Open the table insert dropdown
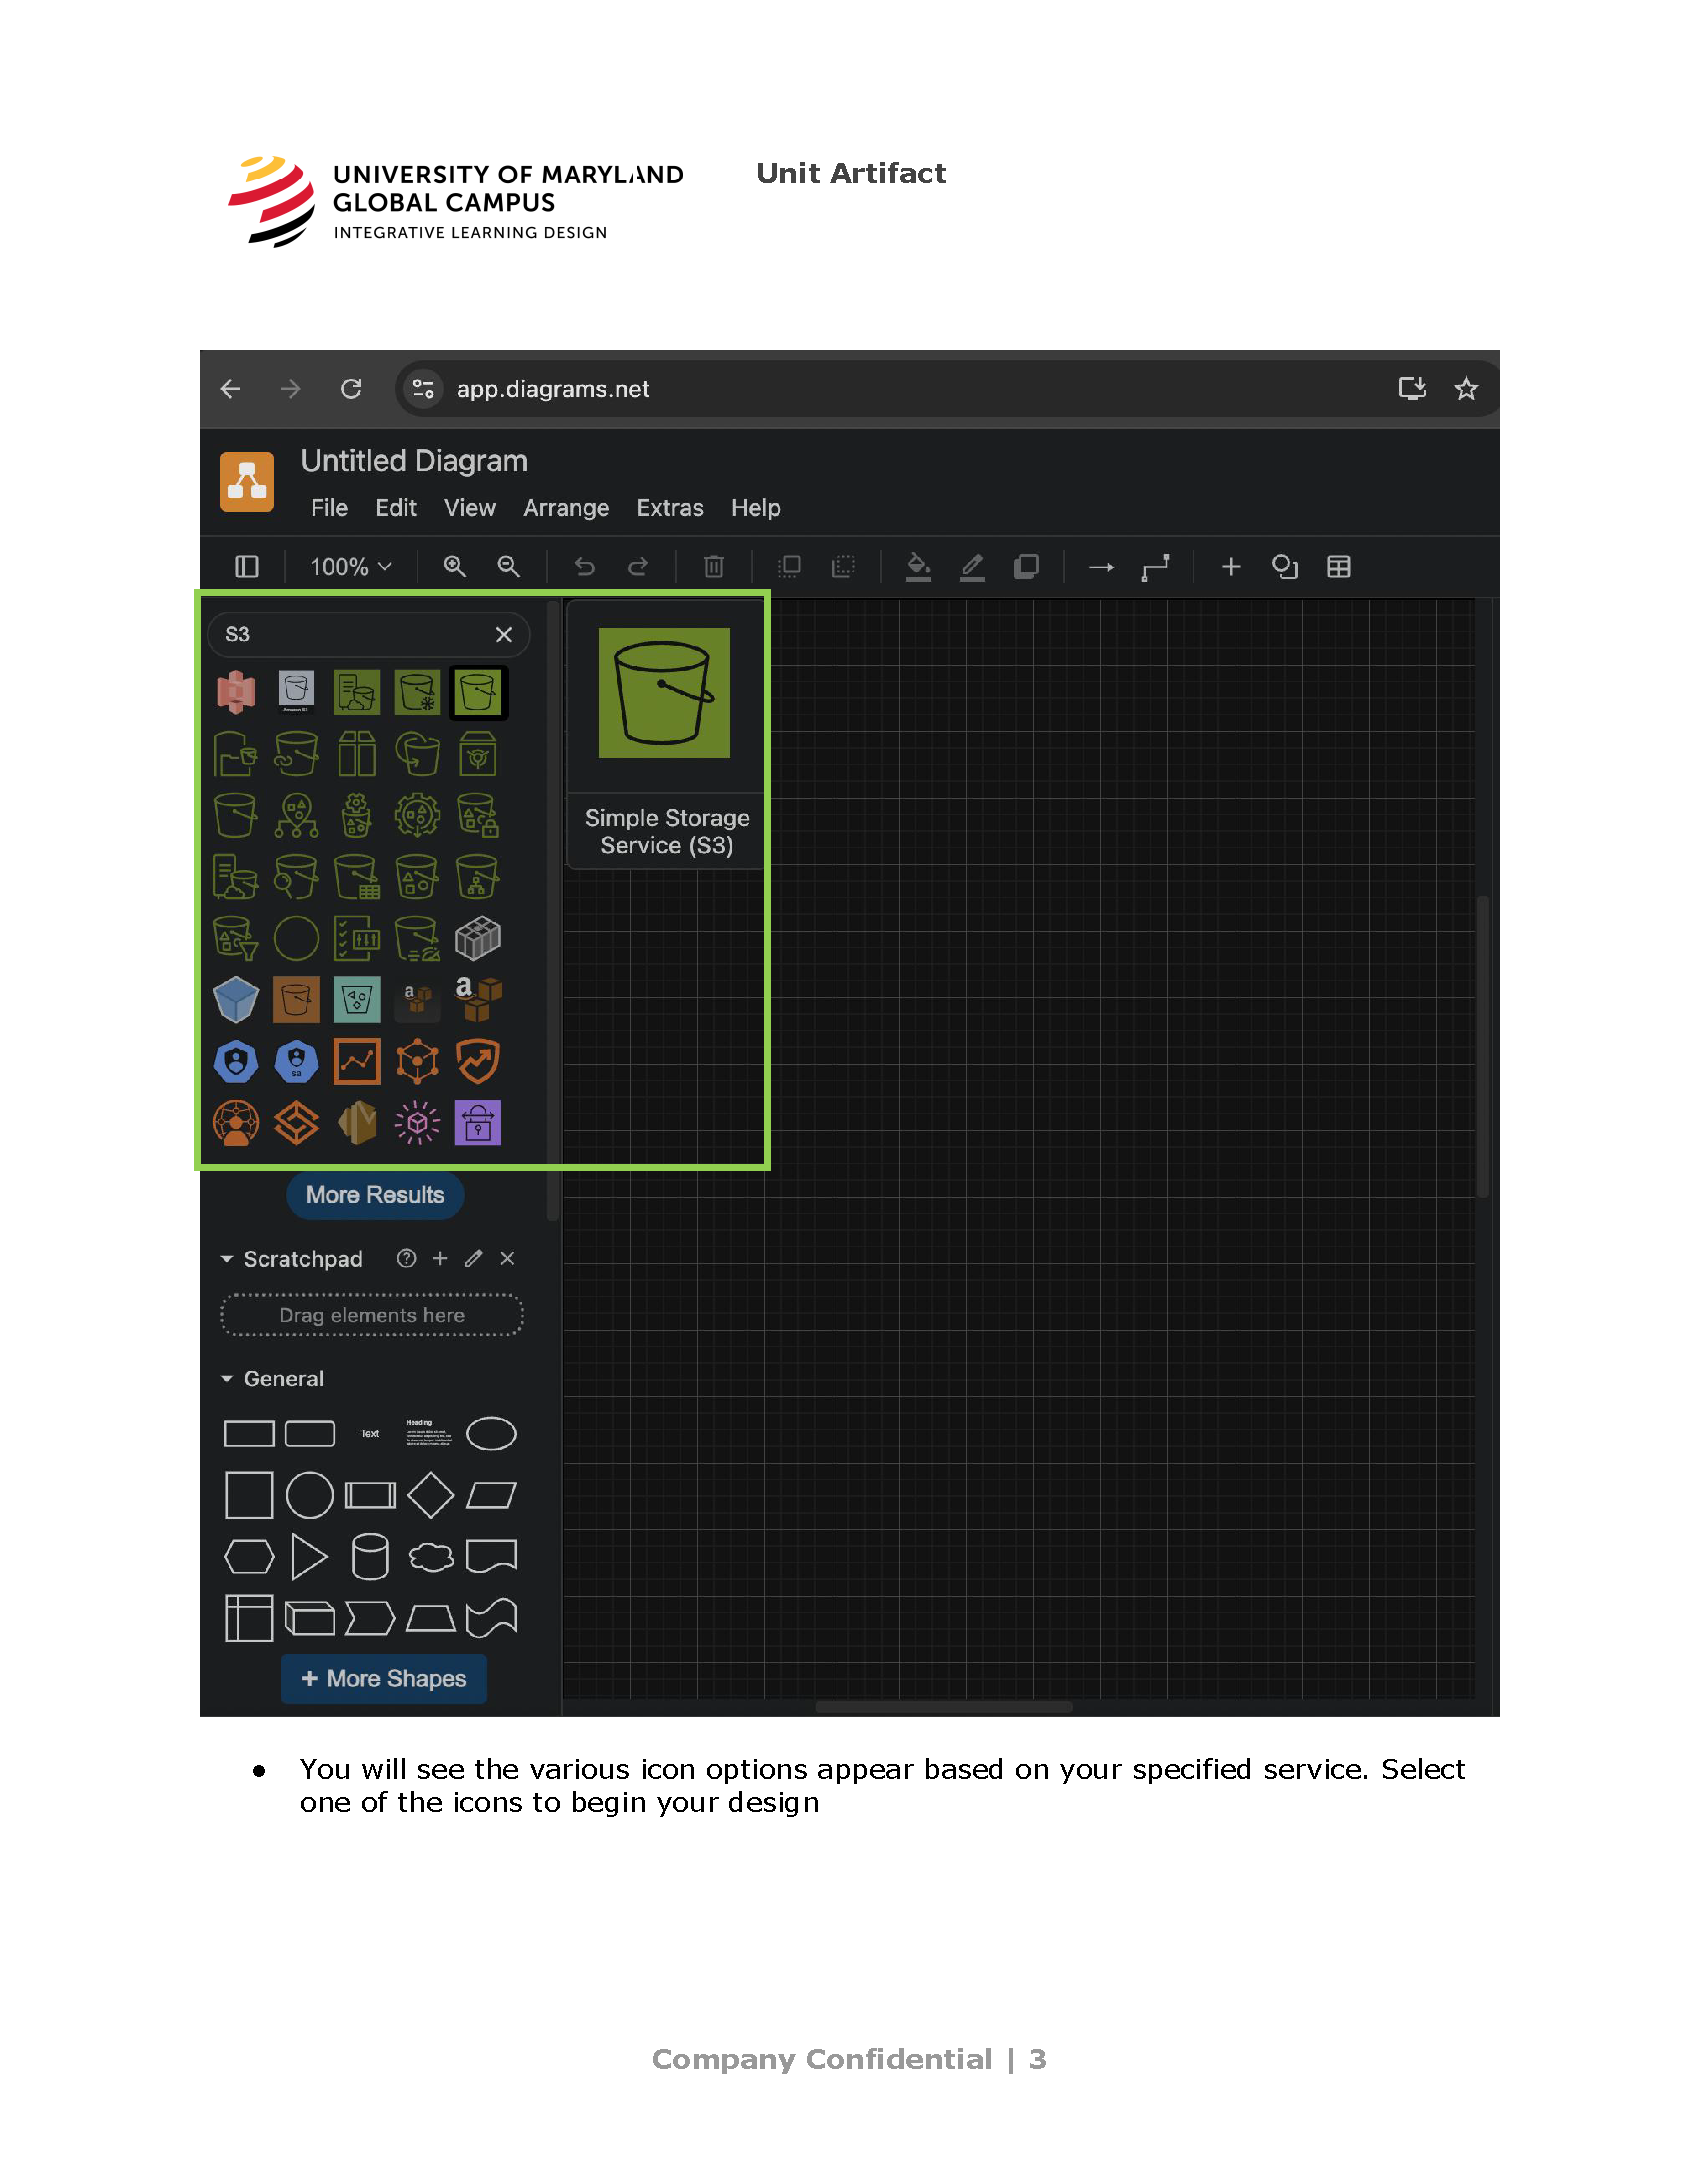 1339,567
